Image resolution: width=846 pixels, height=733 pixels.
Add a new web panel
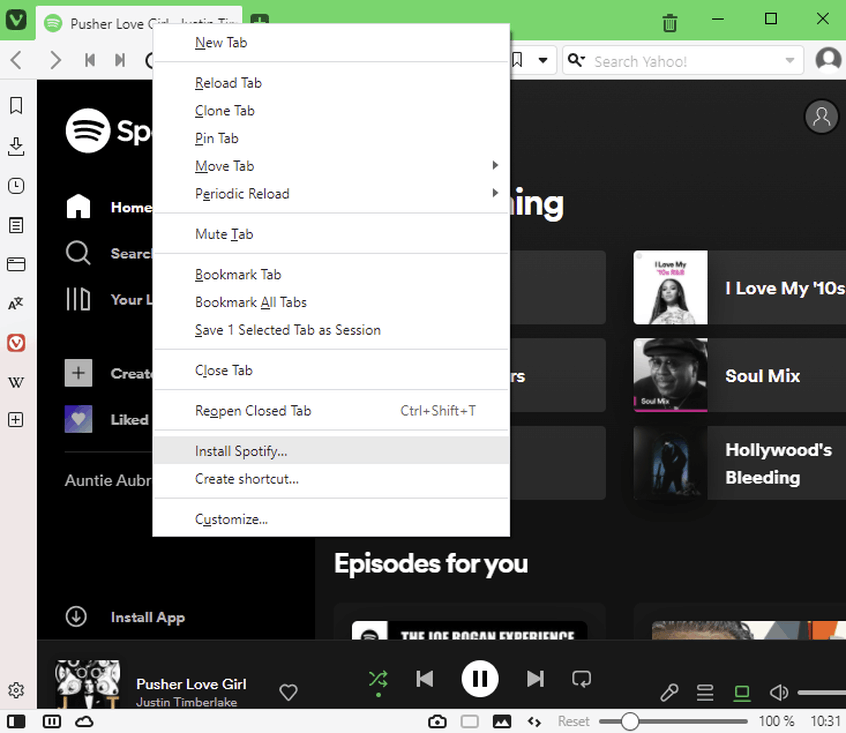click(16, 420)
